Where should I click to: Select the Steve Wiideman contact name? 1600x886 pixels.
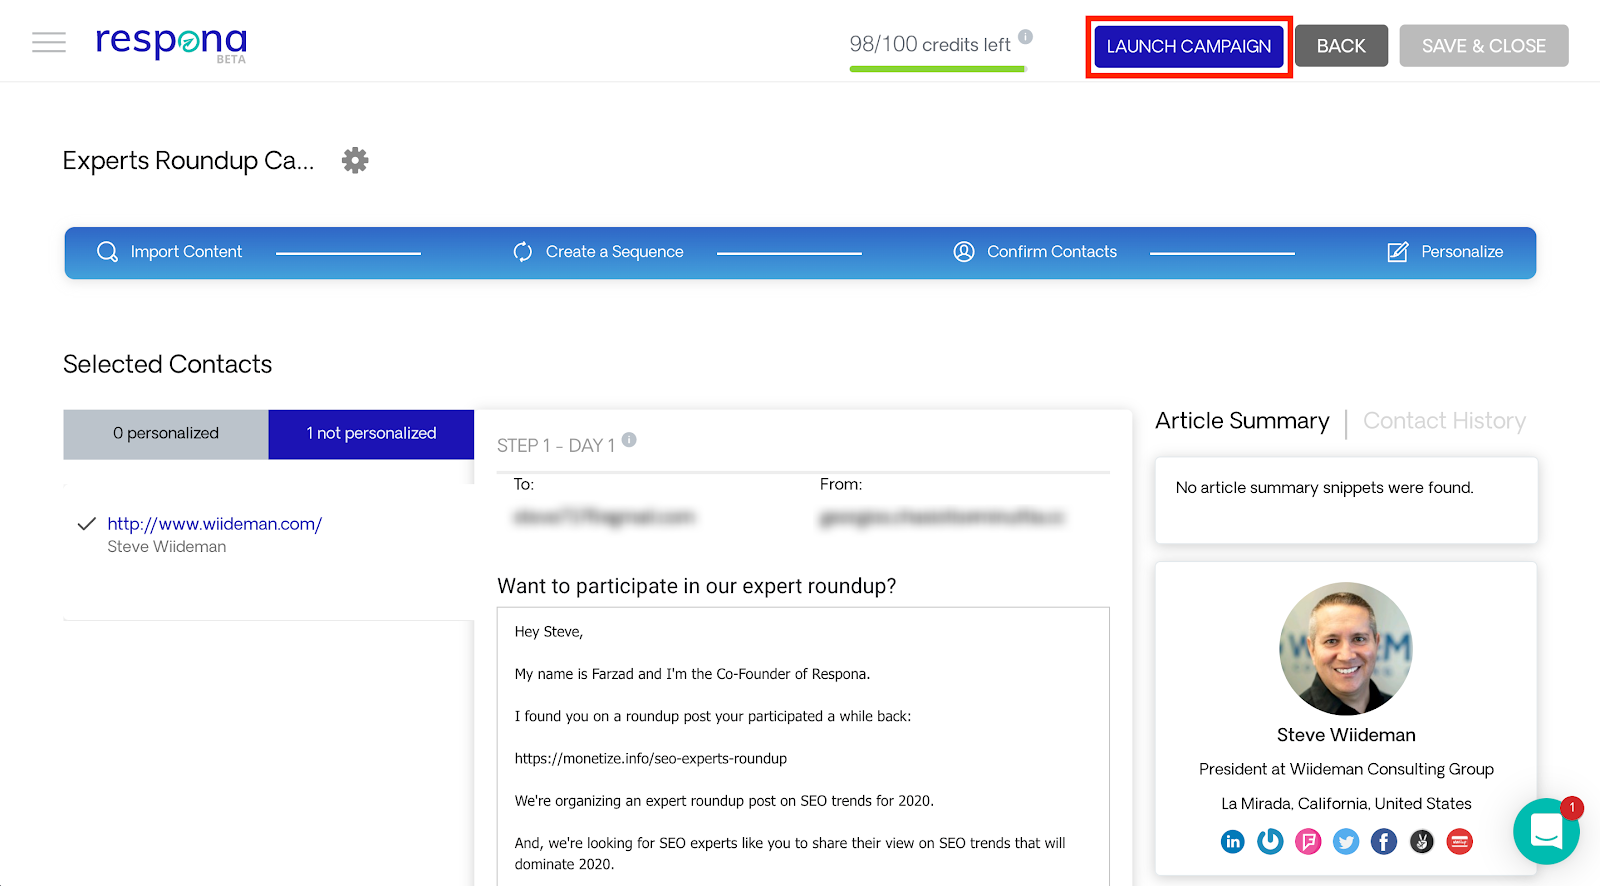click(167, 547)
